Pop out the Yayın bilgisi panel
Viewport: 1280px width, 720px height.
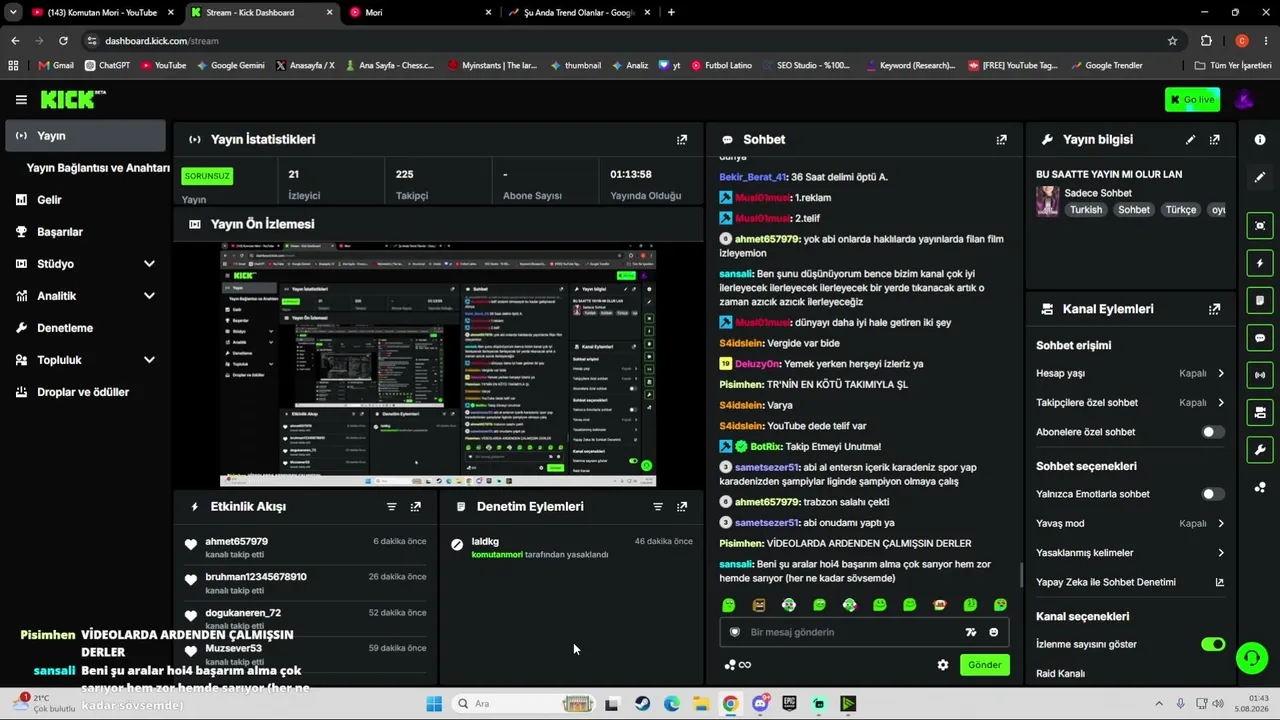1214,140
